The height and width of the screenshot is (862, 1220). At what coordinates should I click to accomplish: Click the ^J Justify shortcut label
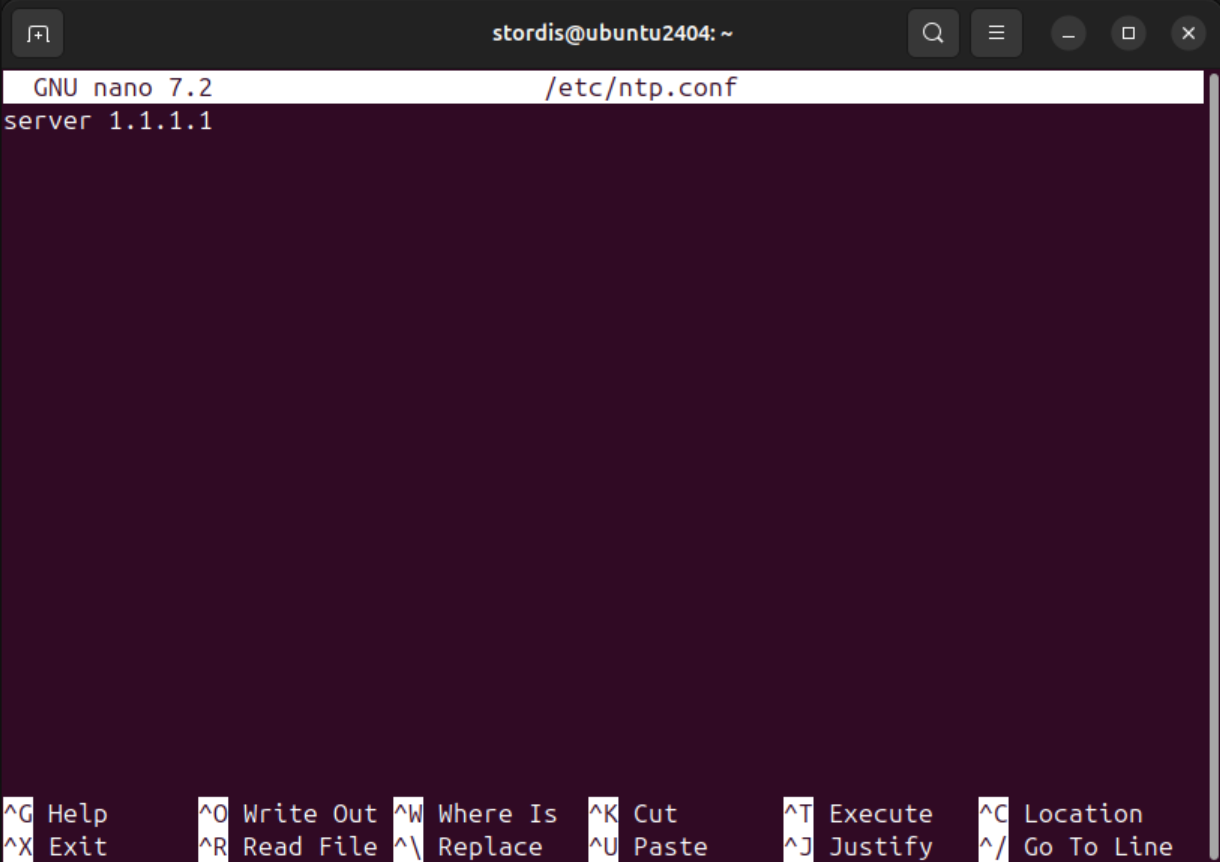coord(859,847)
